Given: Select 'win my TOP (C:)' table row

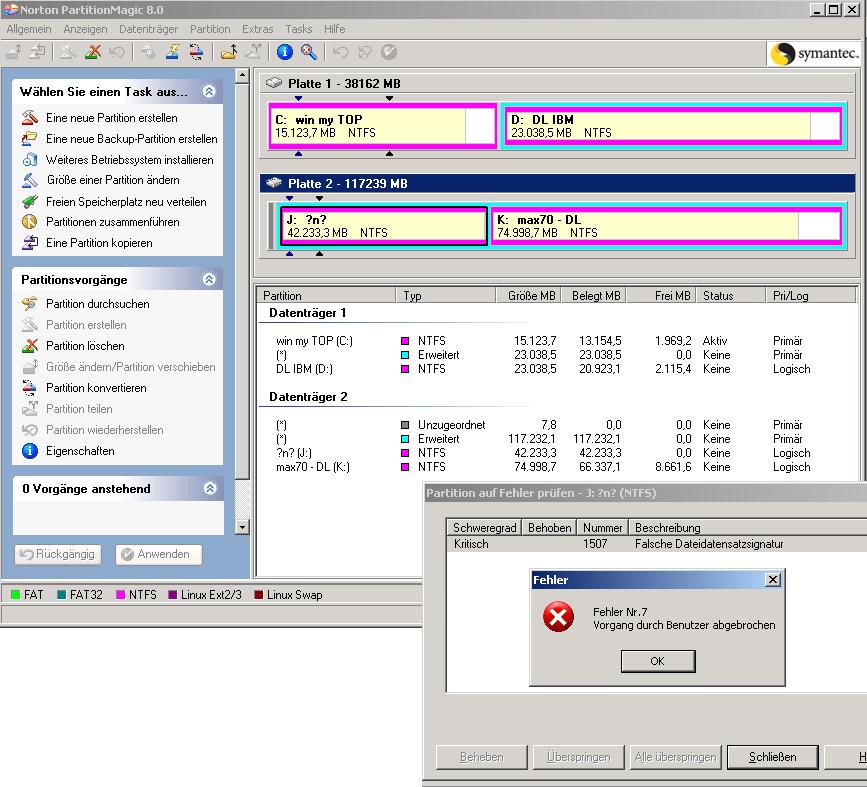Looking at the screenshot, I should 556,341.
